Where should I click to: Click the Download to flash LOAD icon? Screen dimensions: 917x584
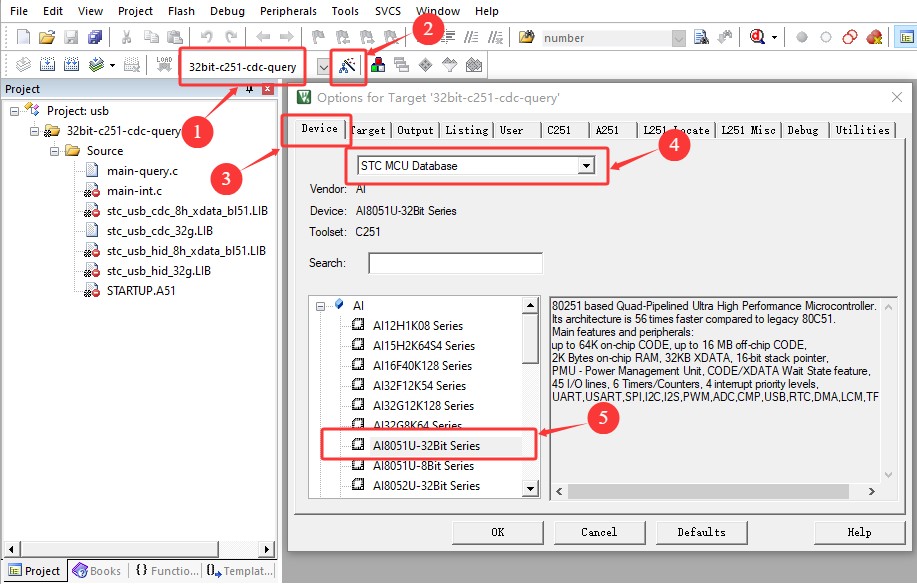[164, 66]
